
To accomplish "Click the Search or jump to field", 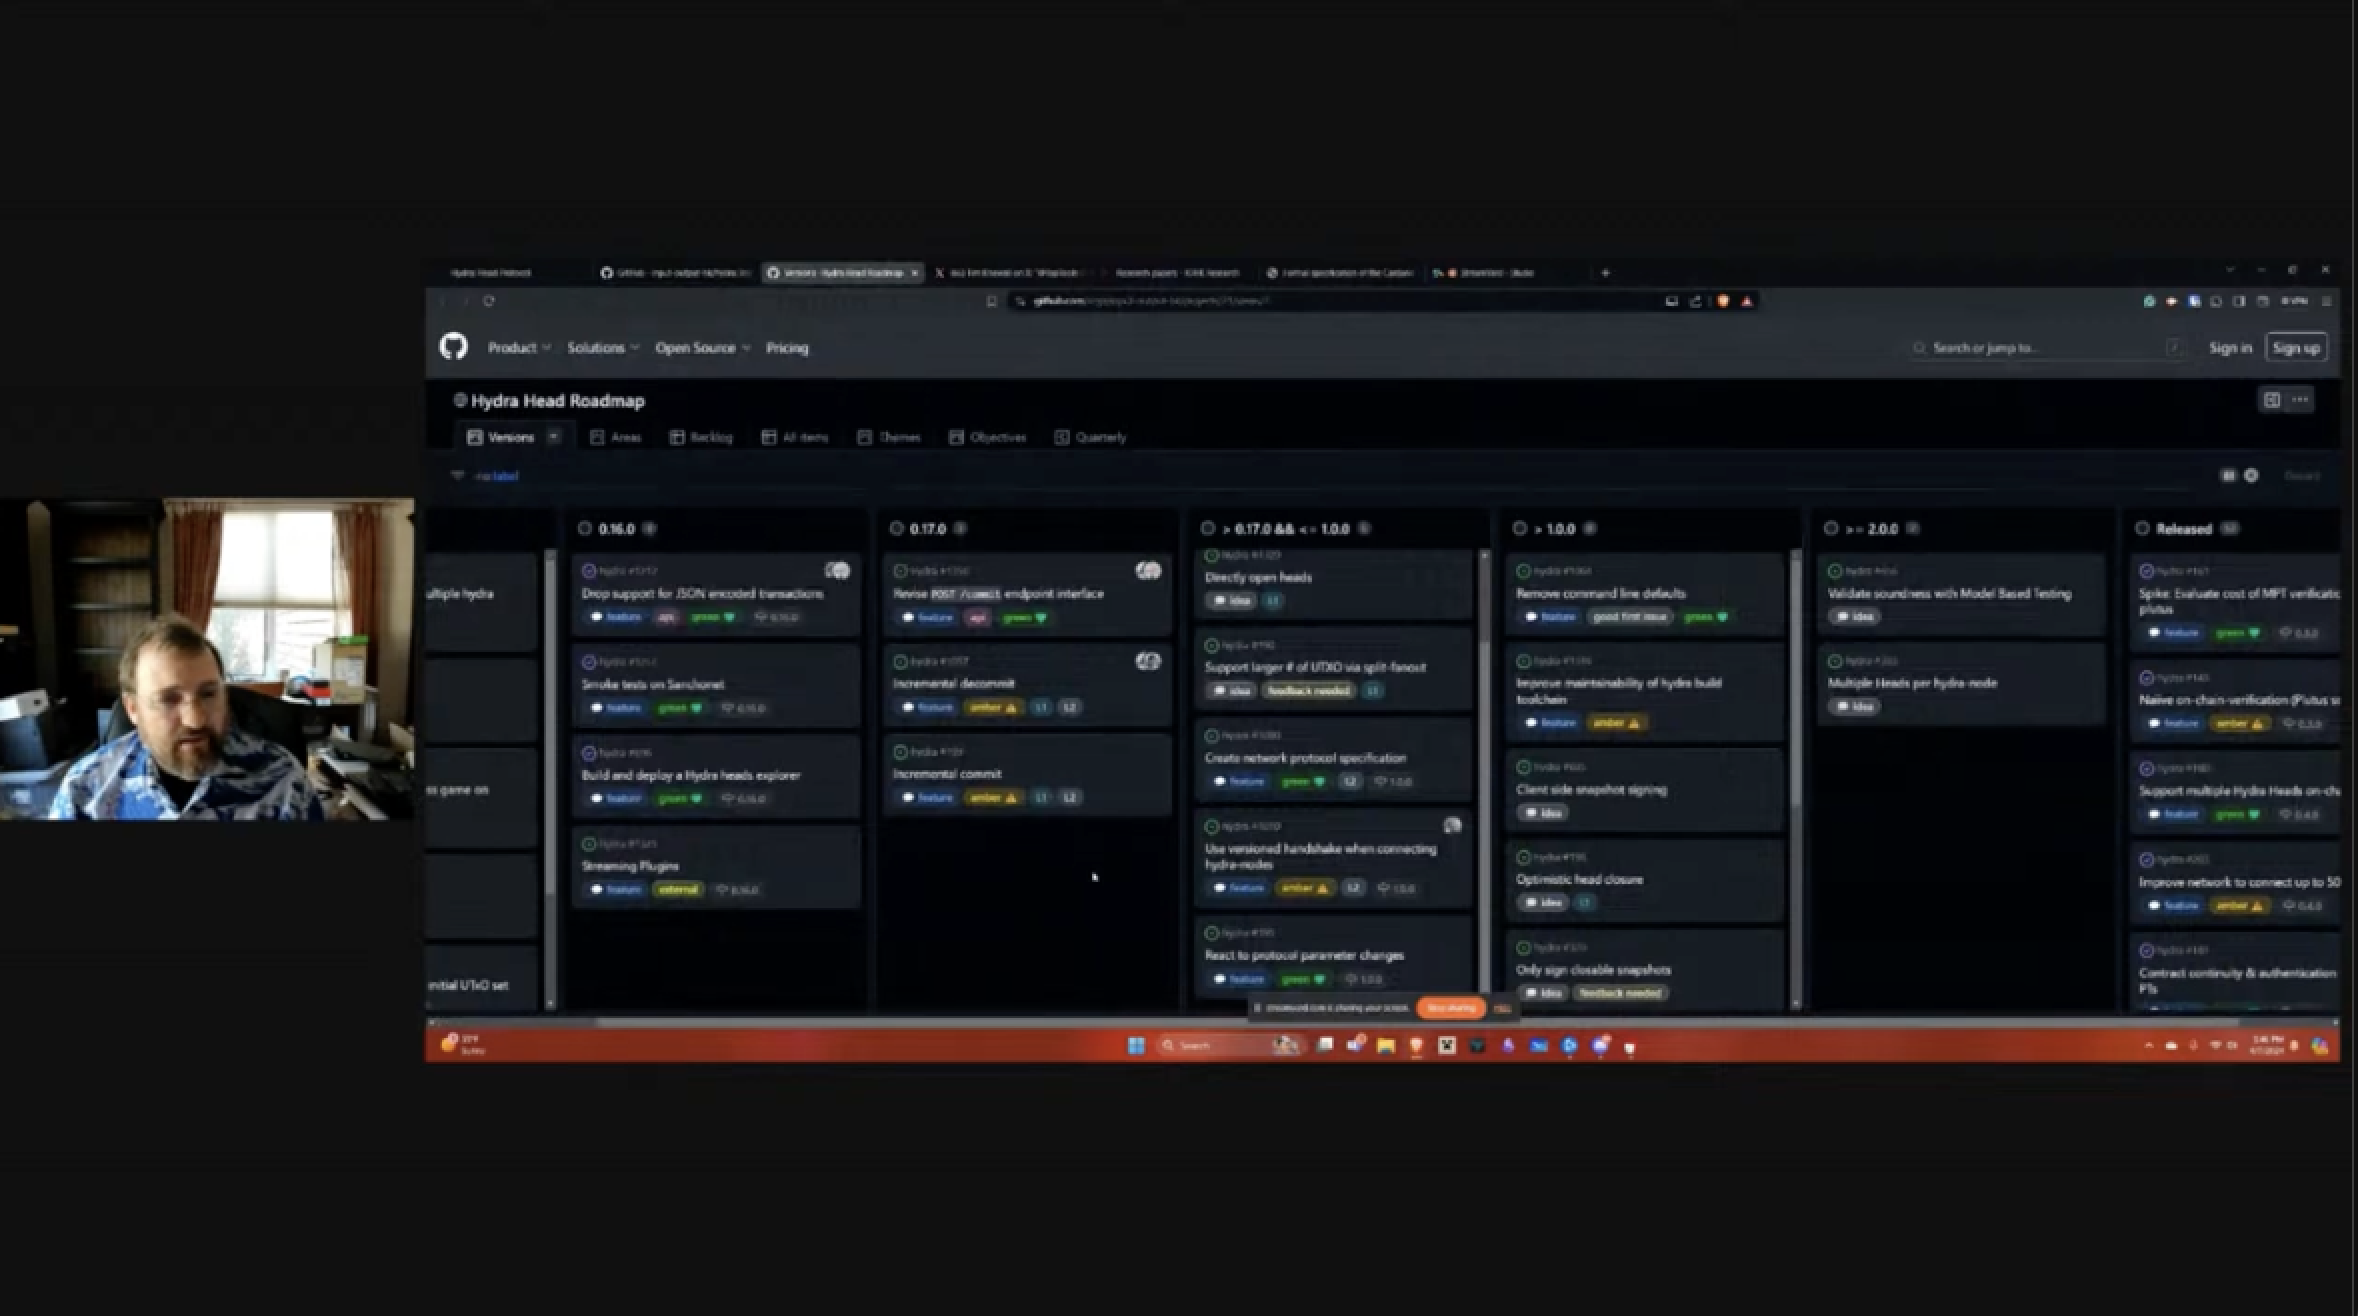I will point(2040,348).
